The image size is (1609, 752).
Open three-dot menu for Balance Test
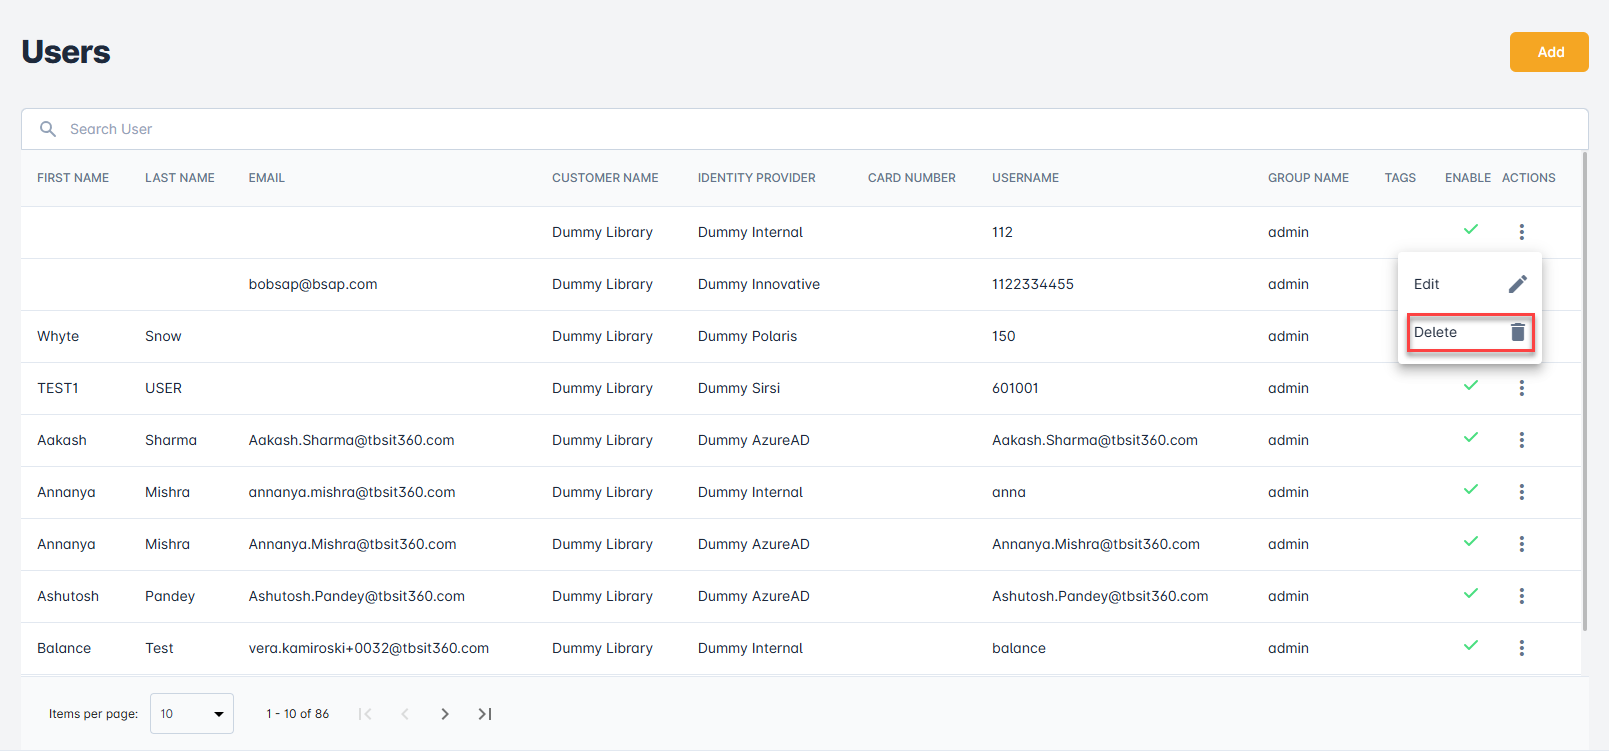(x=1521, y=648)
